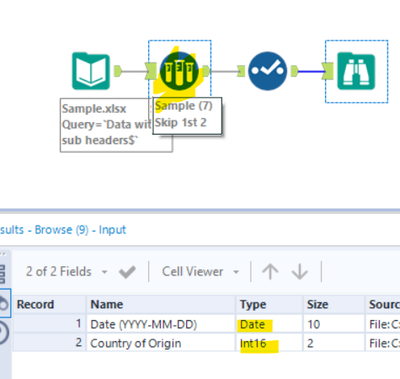
Task: Click the Sample.xlsx query annotation
Action: pos(106,125)
